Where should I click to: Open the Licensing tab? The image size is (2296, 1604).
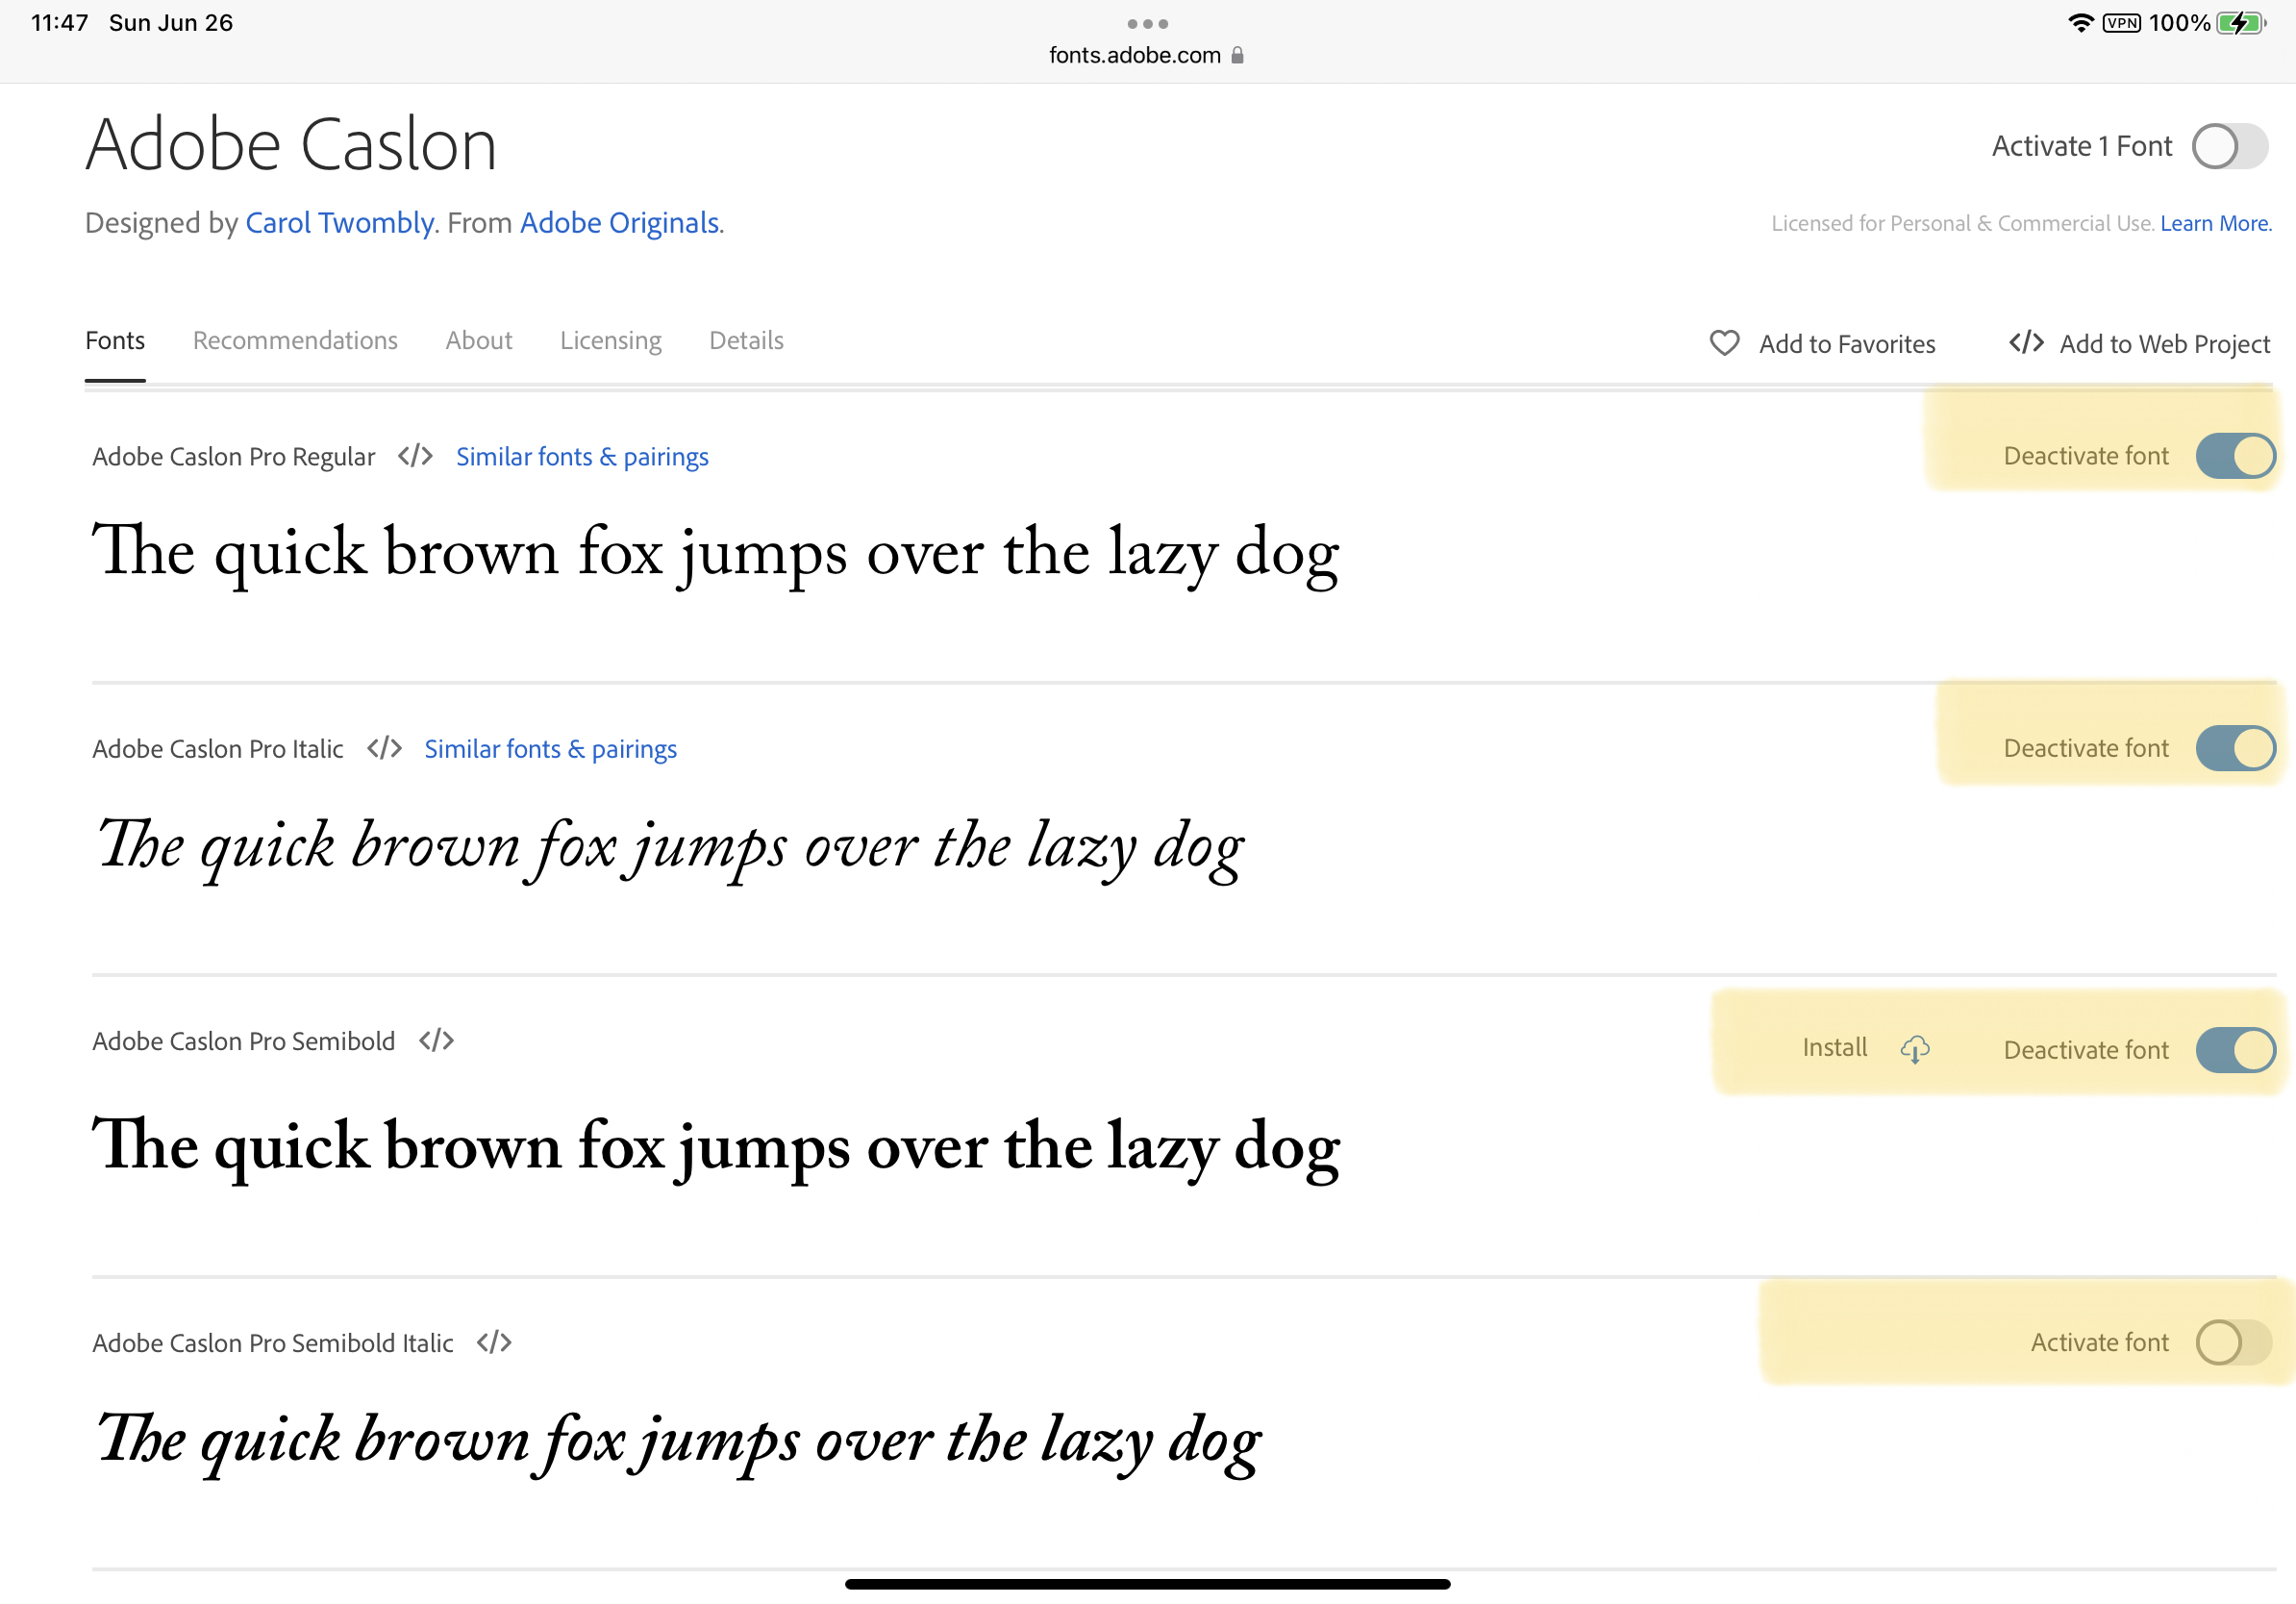click(610, 340)
